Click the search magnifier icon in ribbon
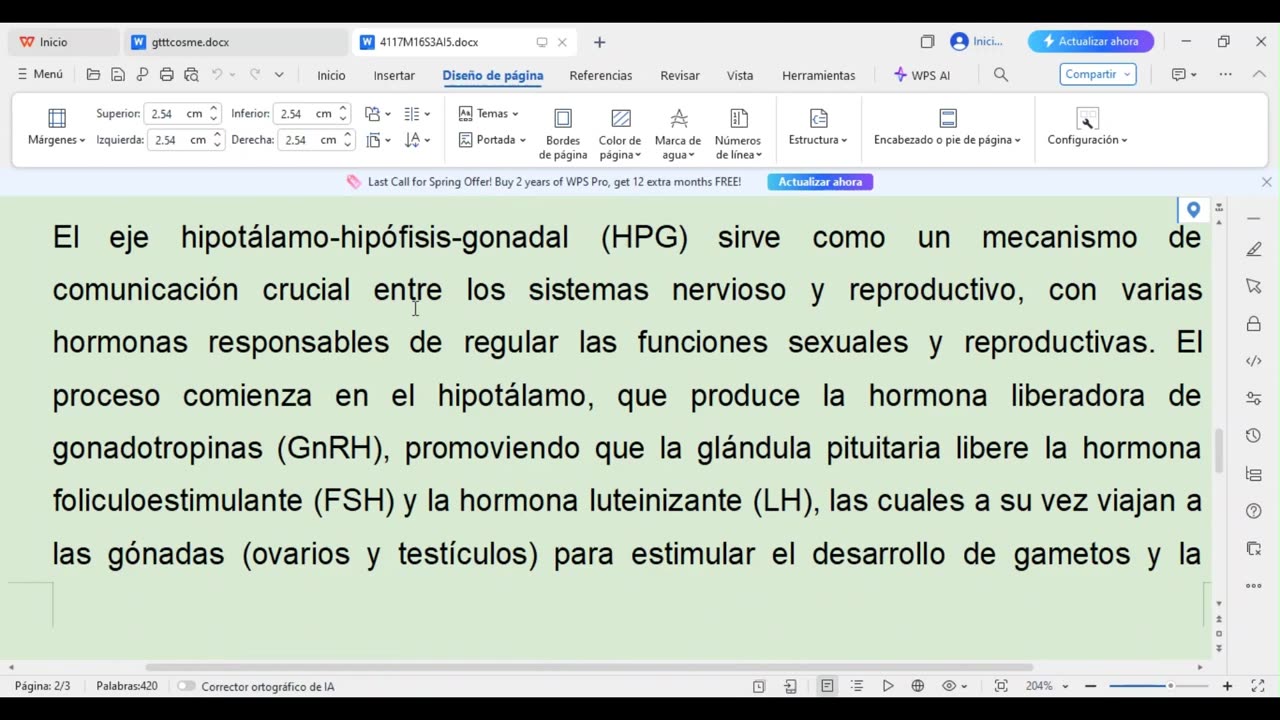The width and height of the screenshot is (1280, 720). point(1000,75)
